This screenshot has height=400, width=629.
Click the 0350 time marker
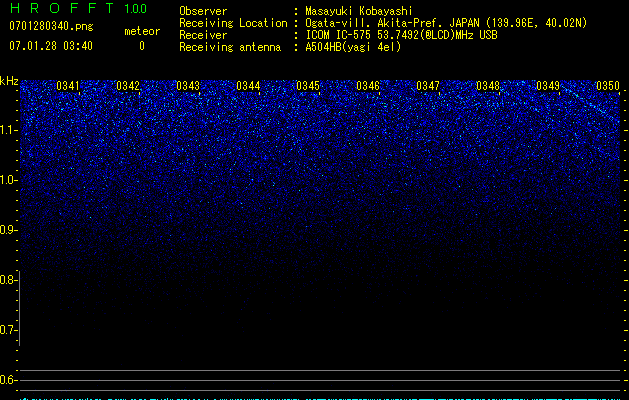coord(608,86)
